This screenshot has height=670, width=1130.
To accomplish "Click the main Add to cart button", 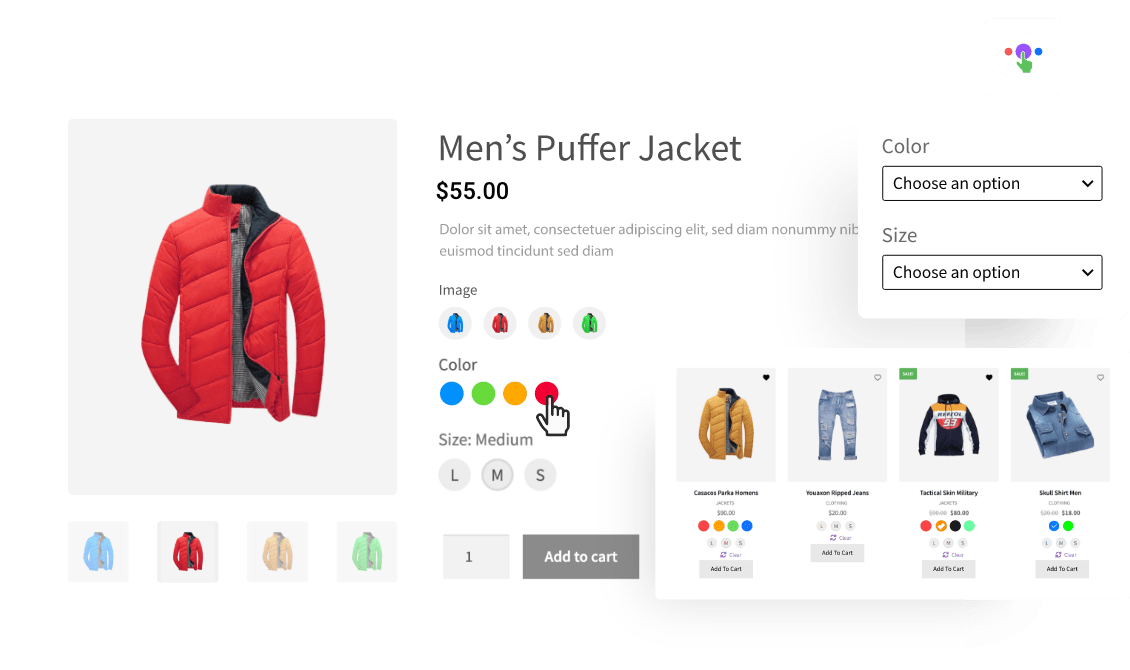I will tap(581, 556).
